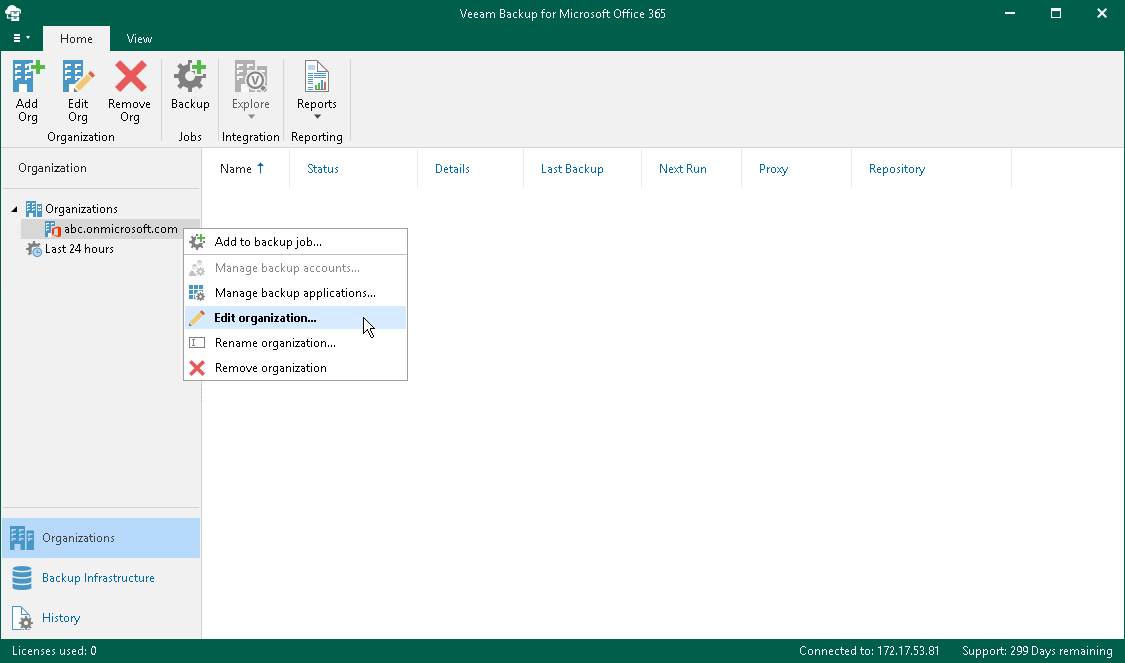Screen dimensions: 1125x663
Task: Click the Add Org ribbon icon
Action: point(27,77)
